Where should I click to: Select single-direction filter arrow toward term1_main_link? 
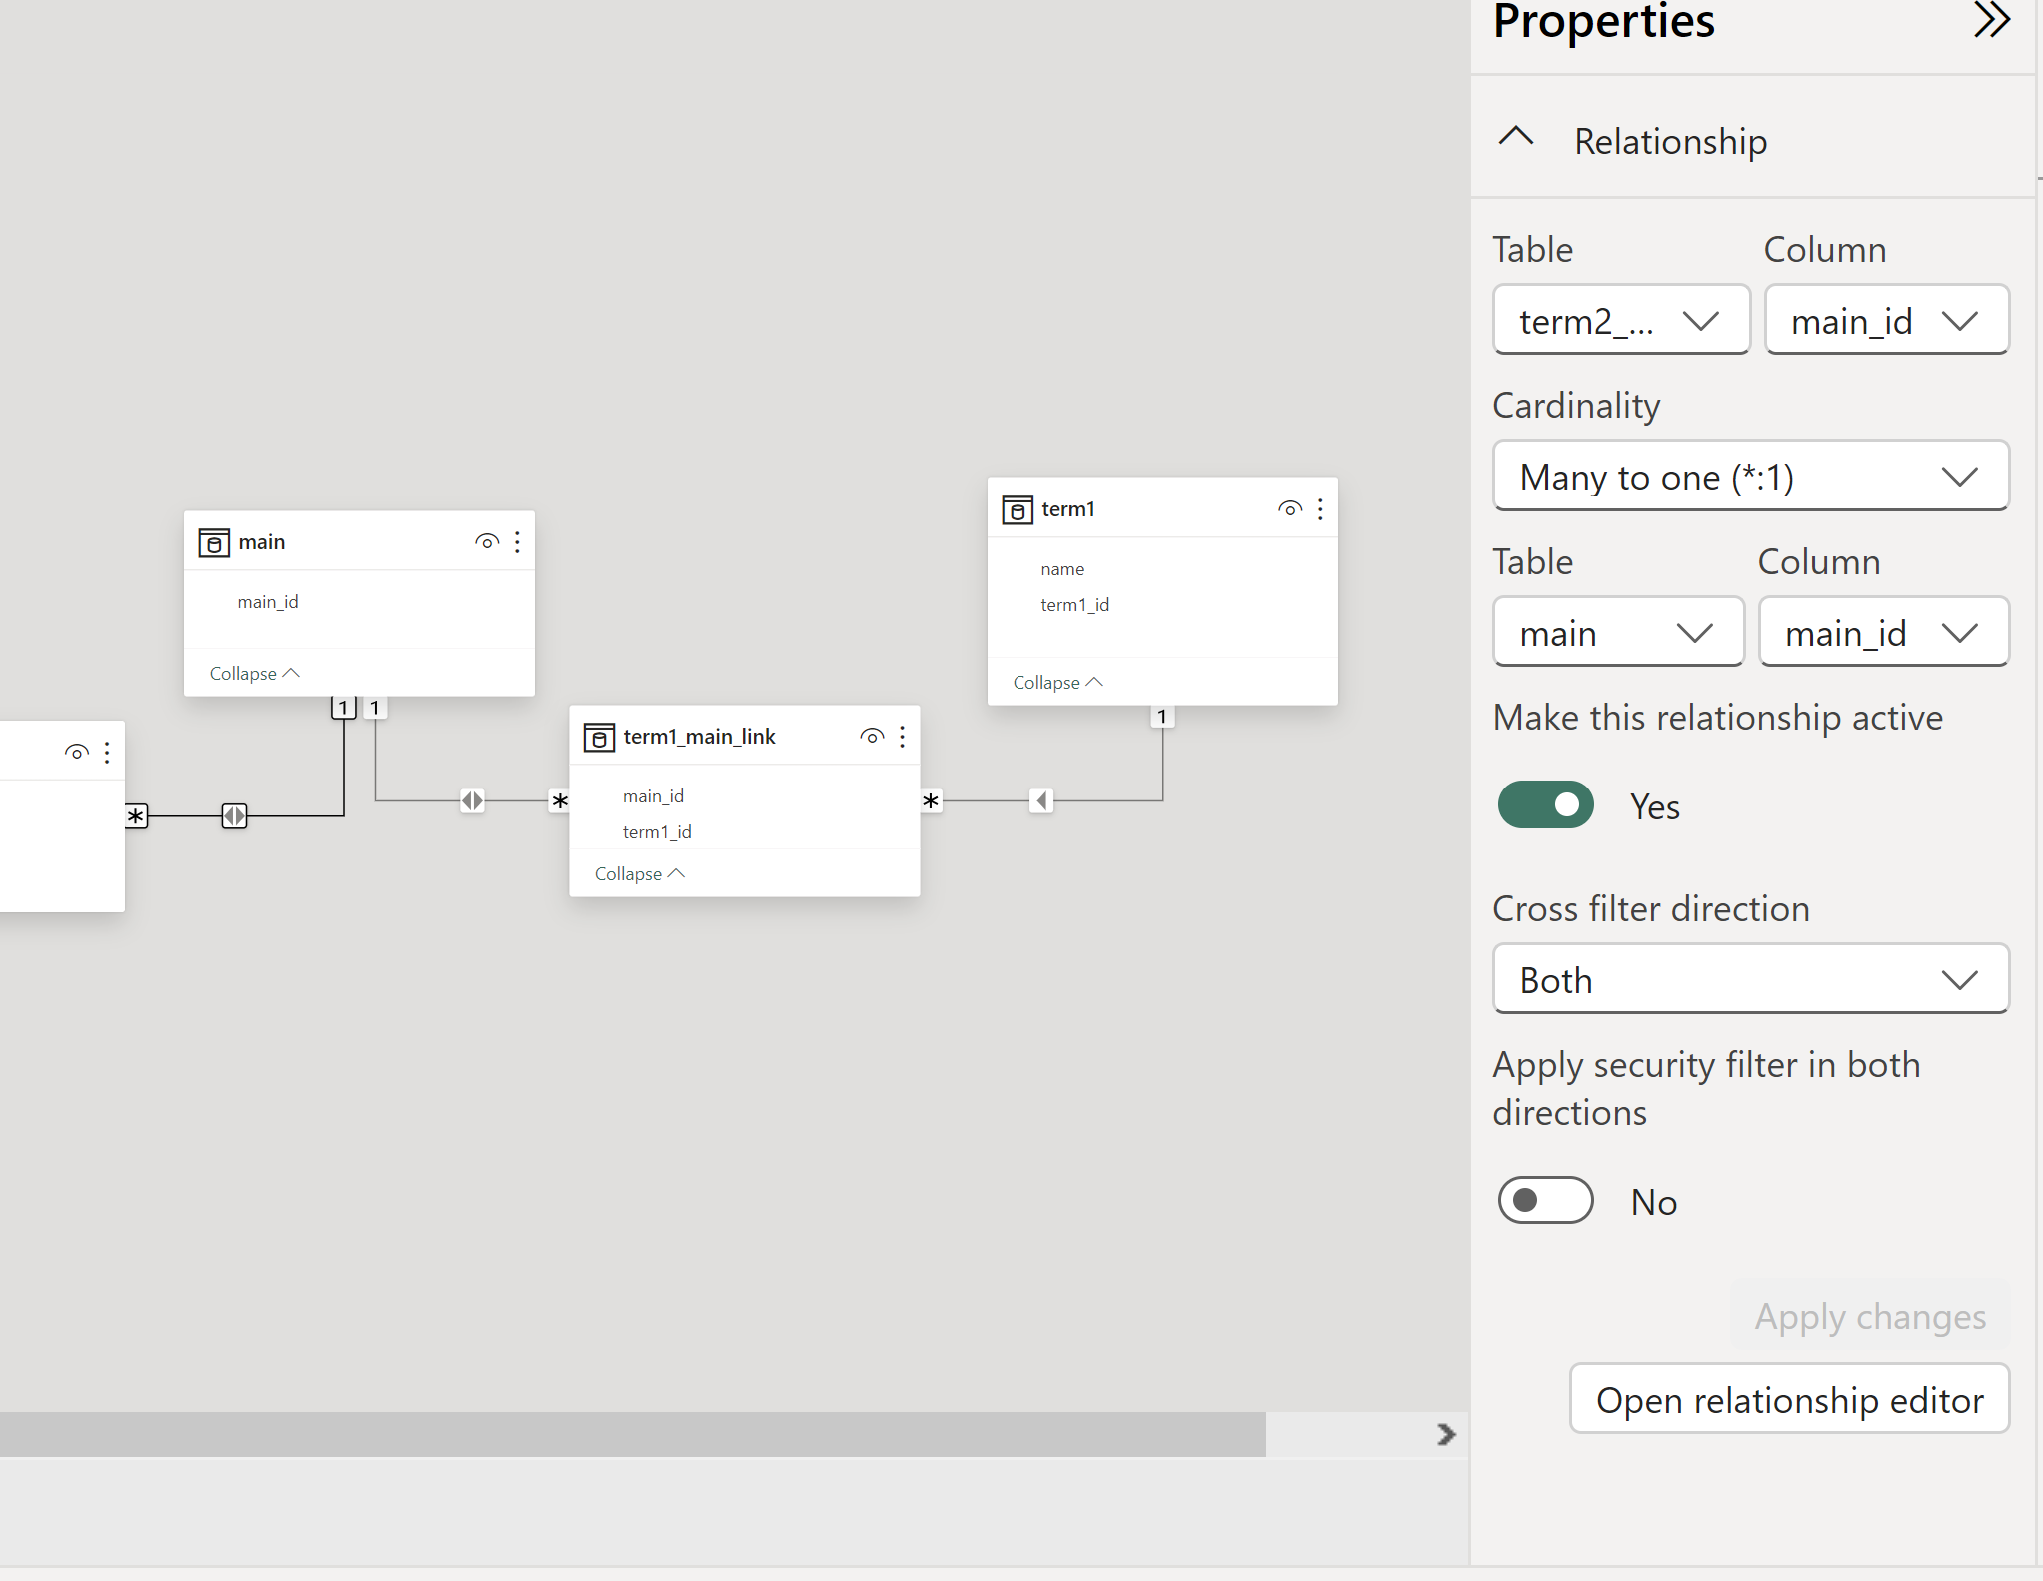(1041, 800)
